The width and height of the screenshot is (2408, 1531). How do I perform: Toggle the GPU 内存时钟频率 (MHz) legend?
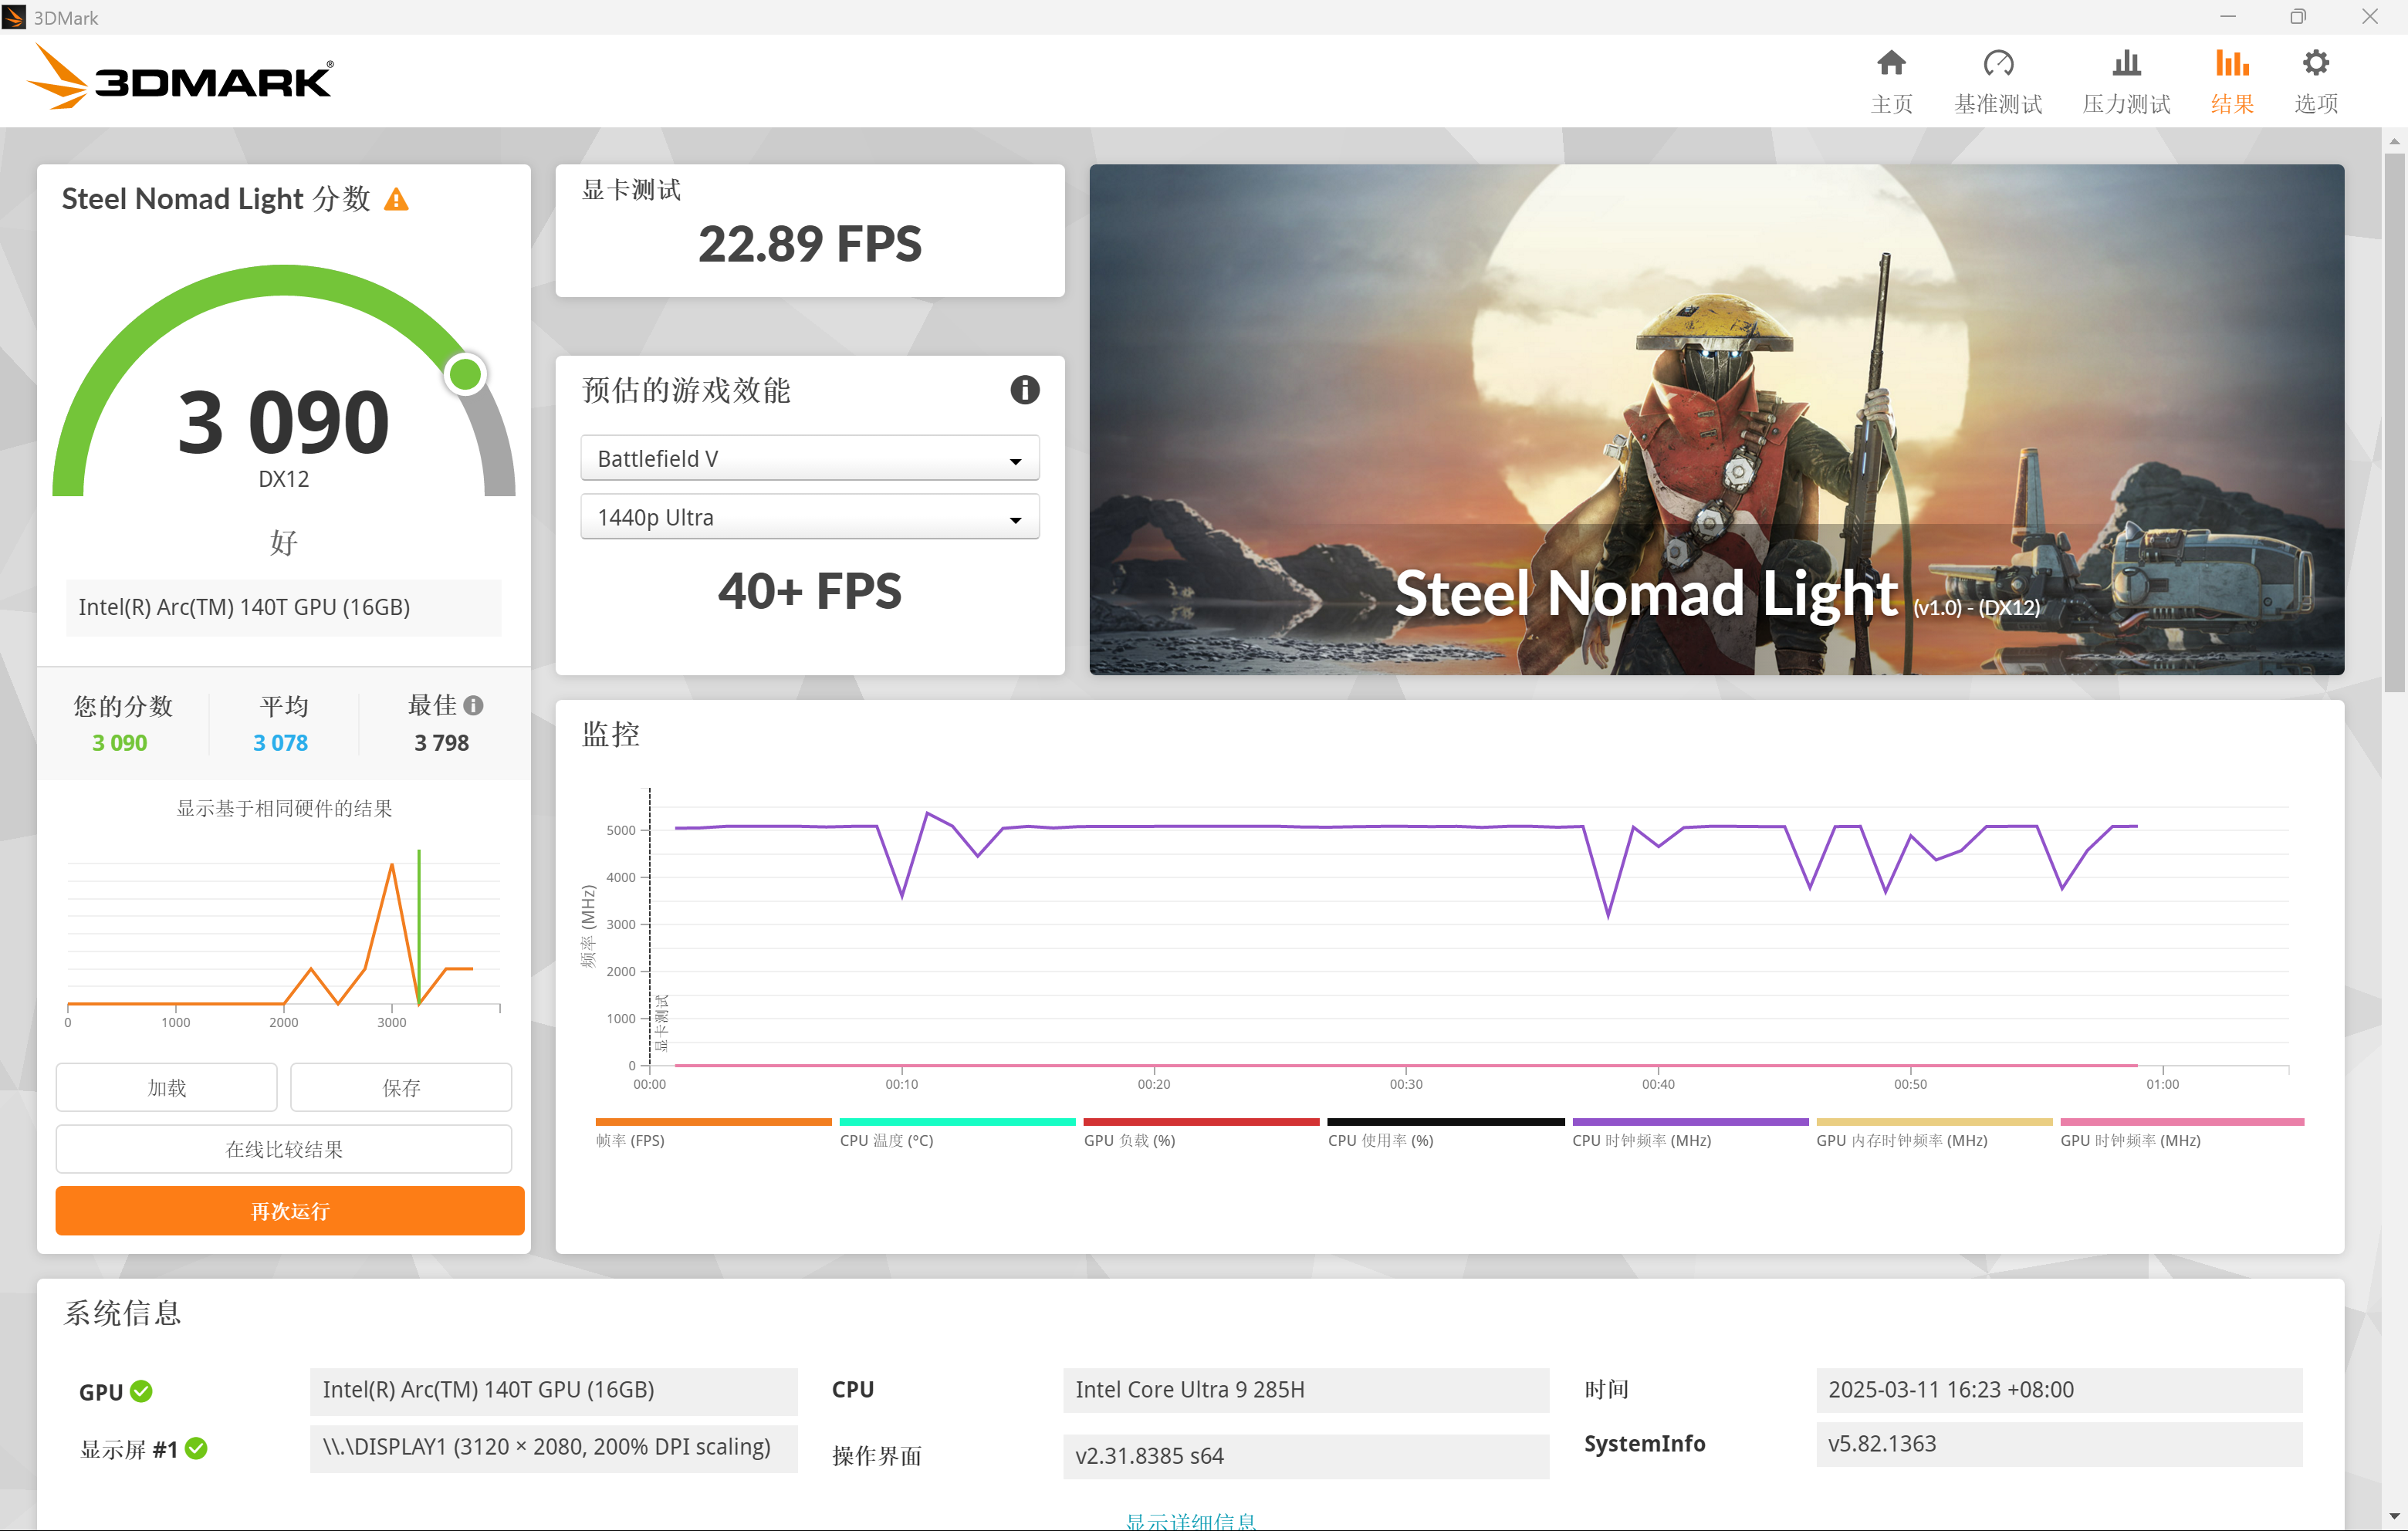pyautogui.click(x=1934, y=1133)
